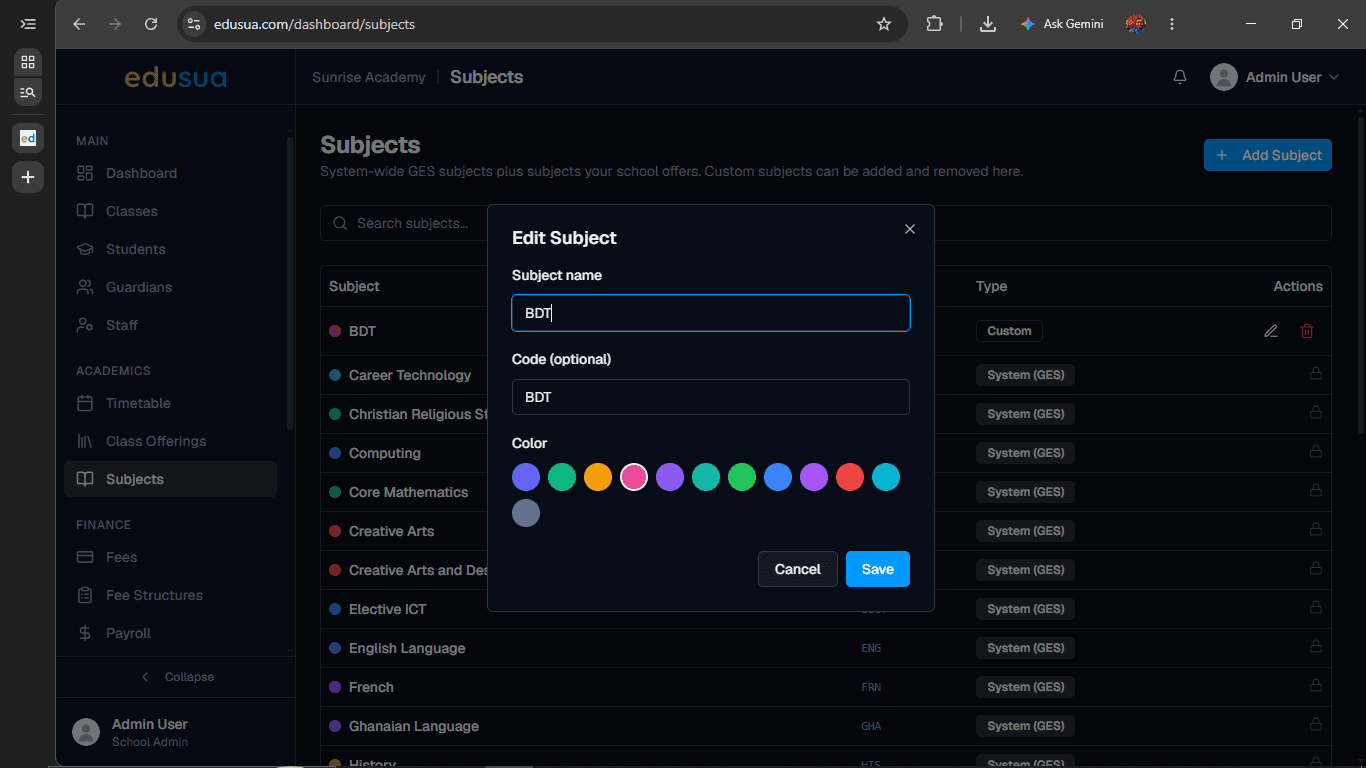Click the pencil edit icon for BDT

(x=1271, y=331)
